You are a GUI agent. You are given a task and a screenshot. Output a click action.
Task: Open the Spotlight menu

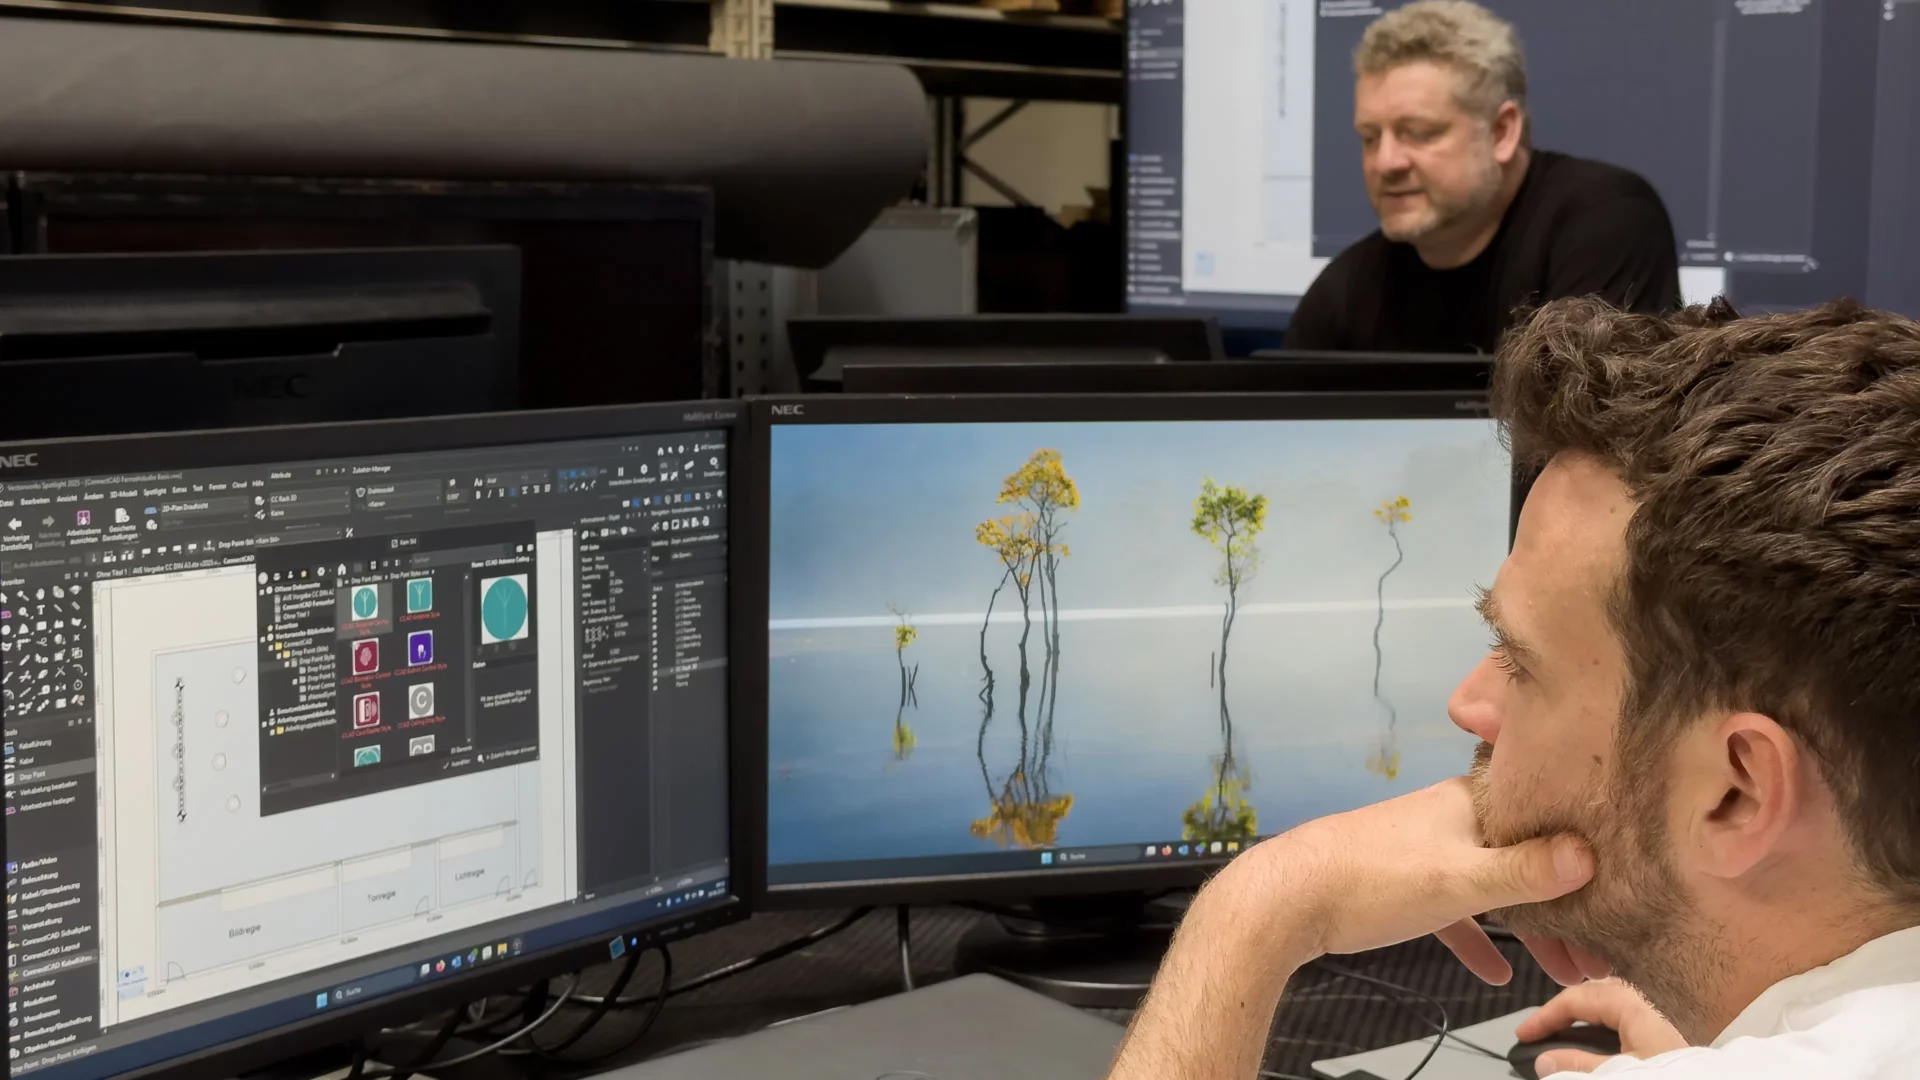[154, 492]
